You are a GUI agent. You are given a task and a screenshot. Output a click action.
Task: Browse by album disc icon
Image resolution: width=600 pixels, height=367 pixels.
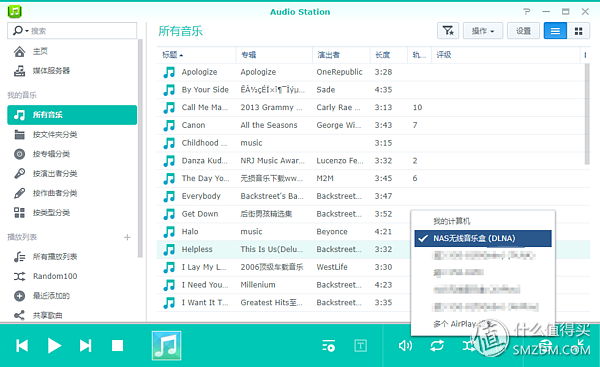[20, 154]
